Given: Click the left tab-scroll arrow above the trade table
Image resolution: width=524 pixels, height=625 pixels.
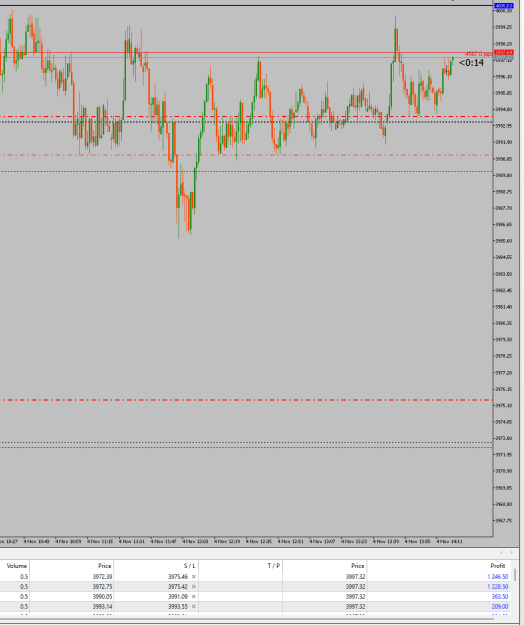Looking at the screenshot, I should 501,552.
